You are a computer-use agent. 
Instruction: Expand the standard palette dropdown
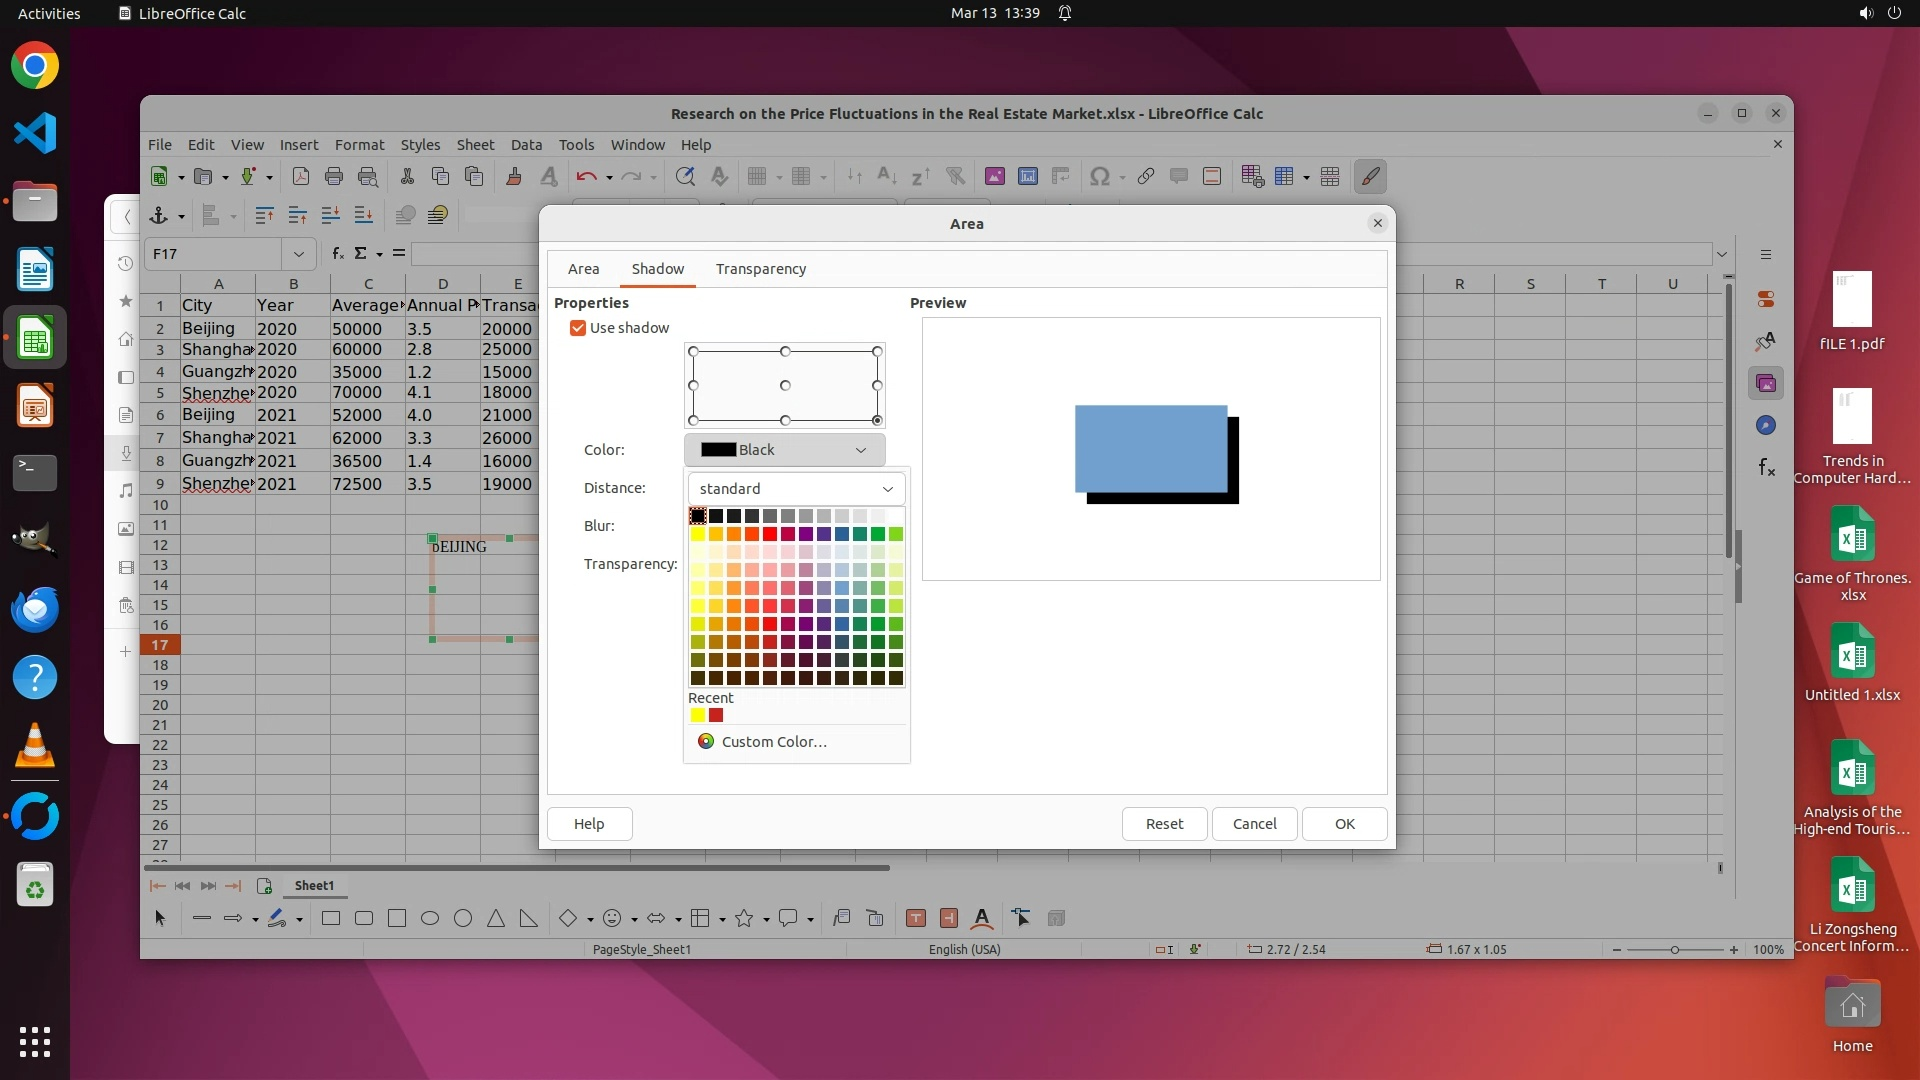[x=796, y=489]
